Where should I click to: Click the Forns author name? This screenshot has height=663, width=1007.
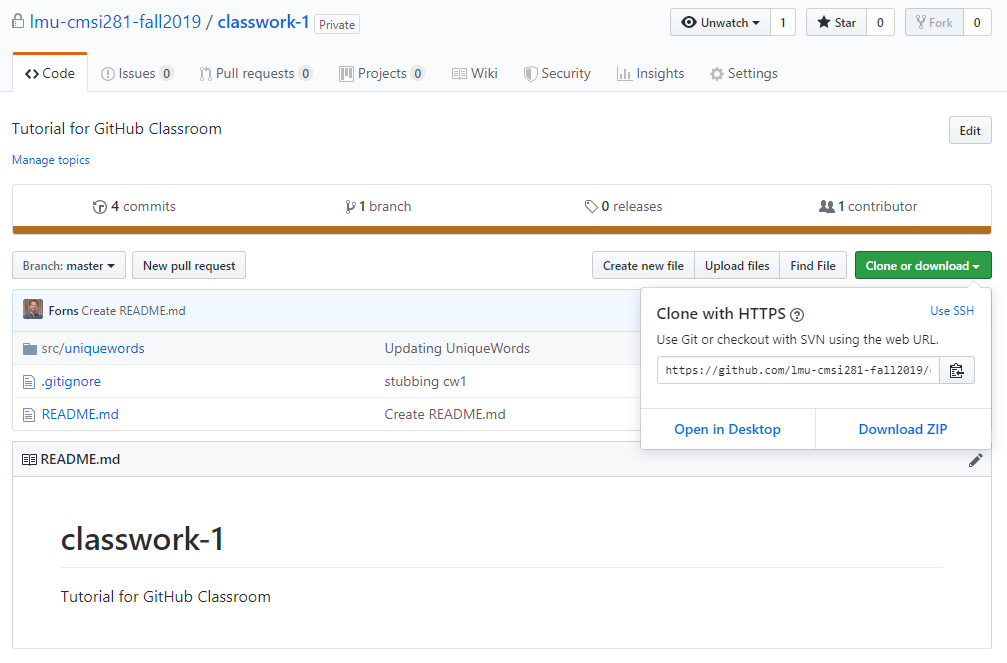pos(64,311)
